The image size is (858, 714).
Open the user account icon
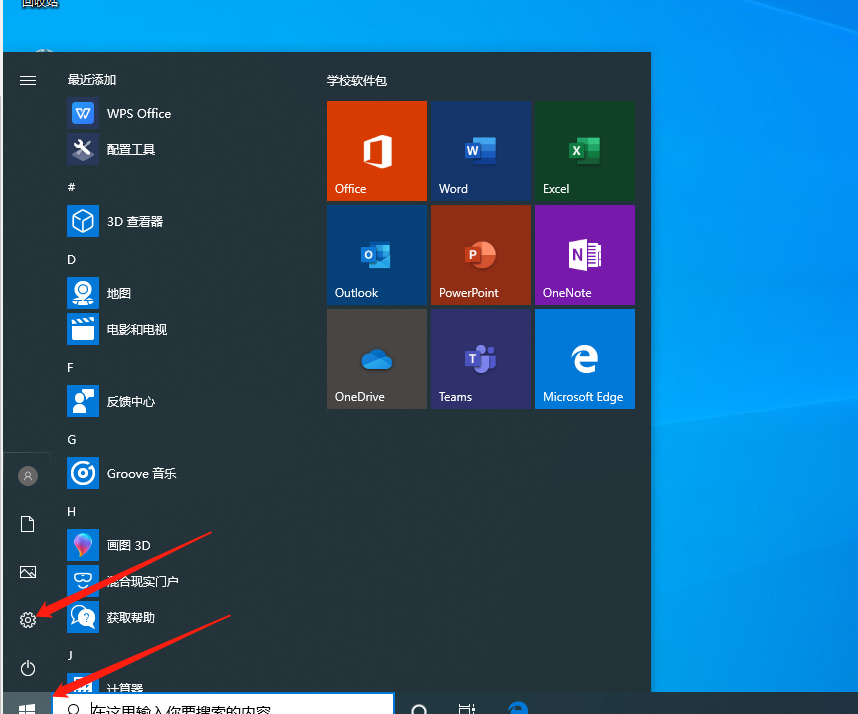tap(28, 476)
